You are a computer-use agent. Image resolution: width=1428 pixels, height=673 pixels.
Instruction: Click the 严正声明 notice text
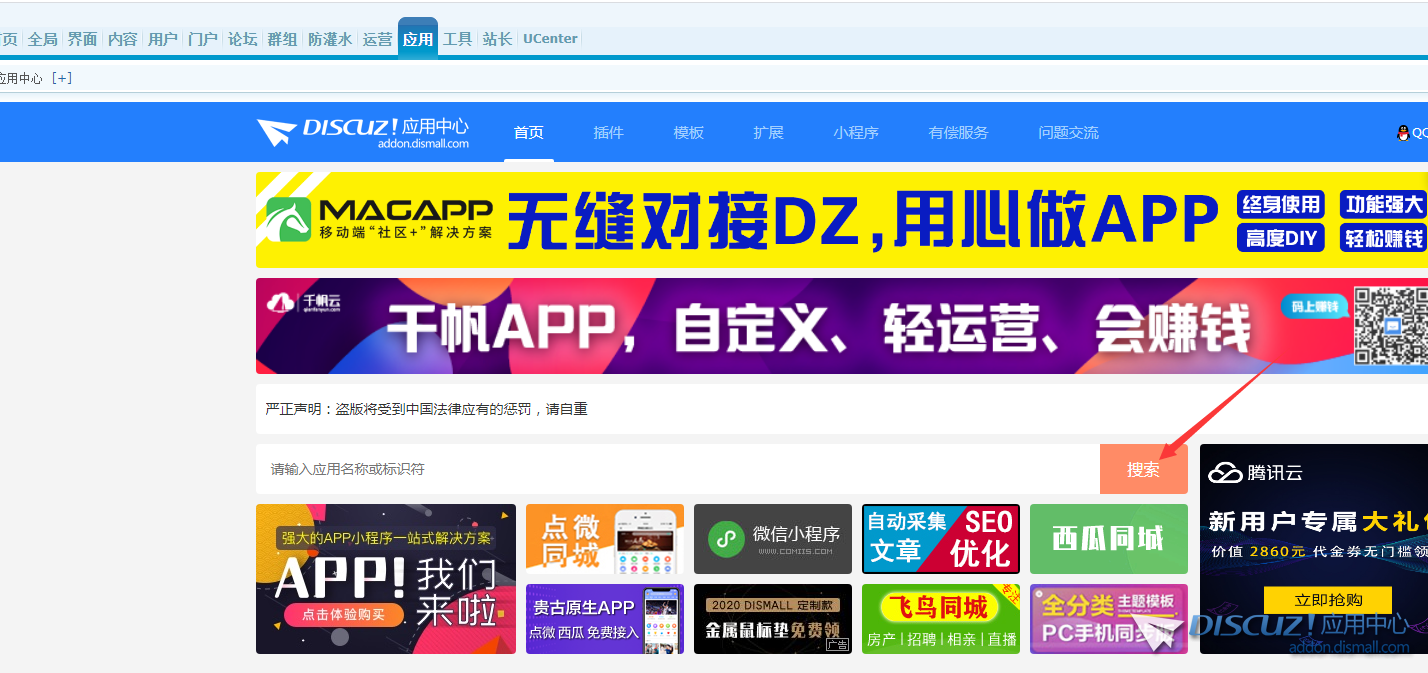pos(427,409)
